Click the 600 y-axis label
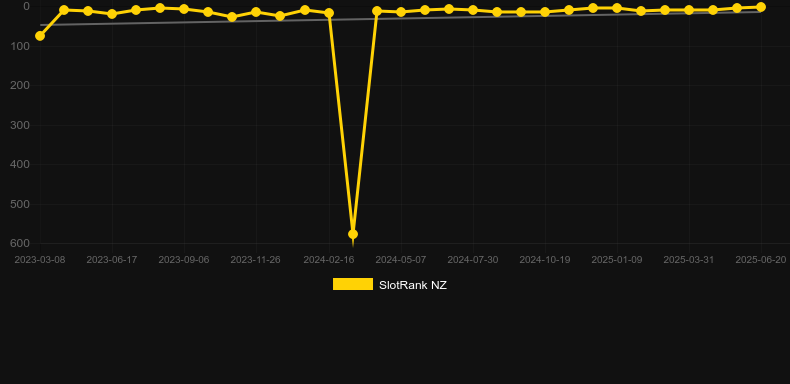 (x=20, y=243)
